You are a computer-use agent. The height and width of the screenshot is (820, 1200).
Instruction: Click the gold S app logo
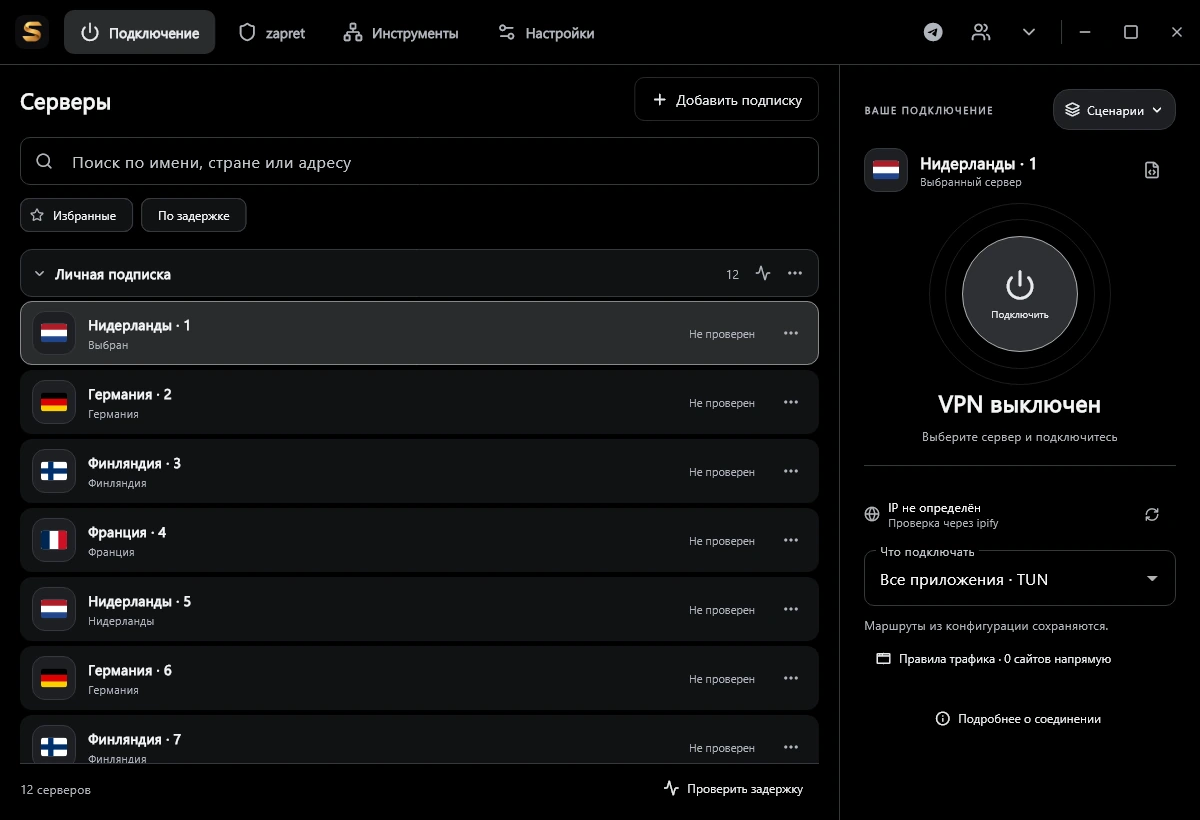(x=33, y=32)
